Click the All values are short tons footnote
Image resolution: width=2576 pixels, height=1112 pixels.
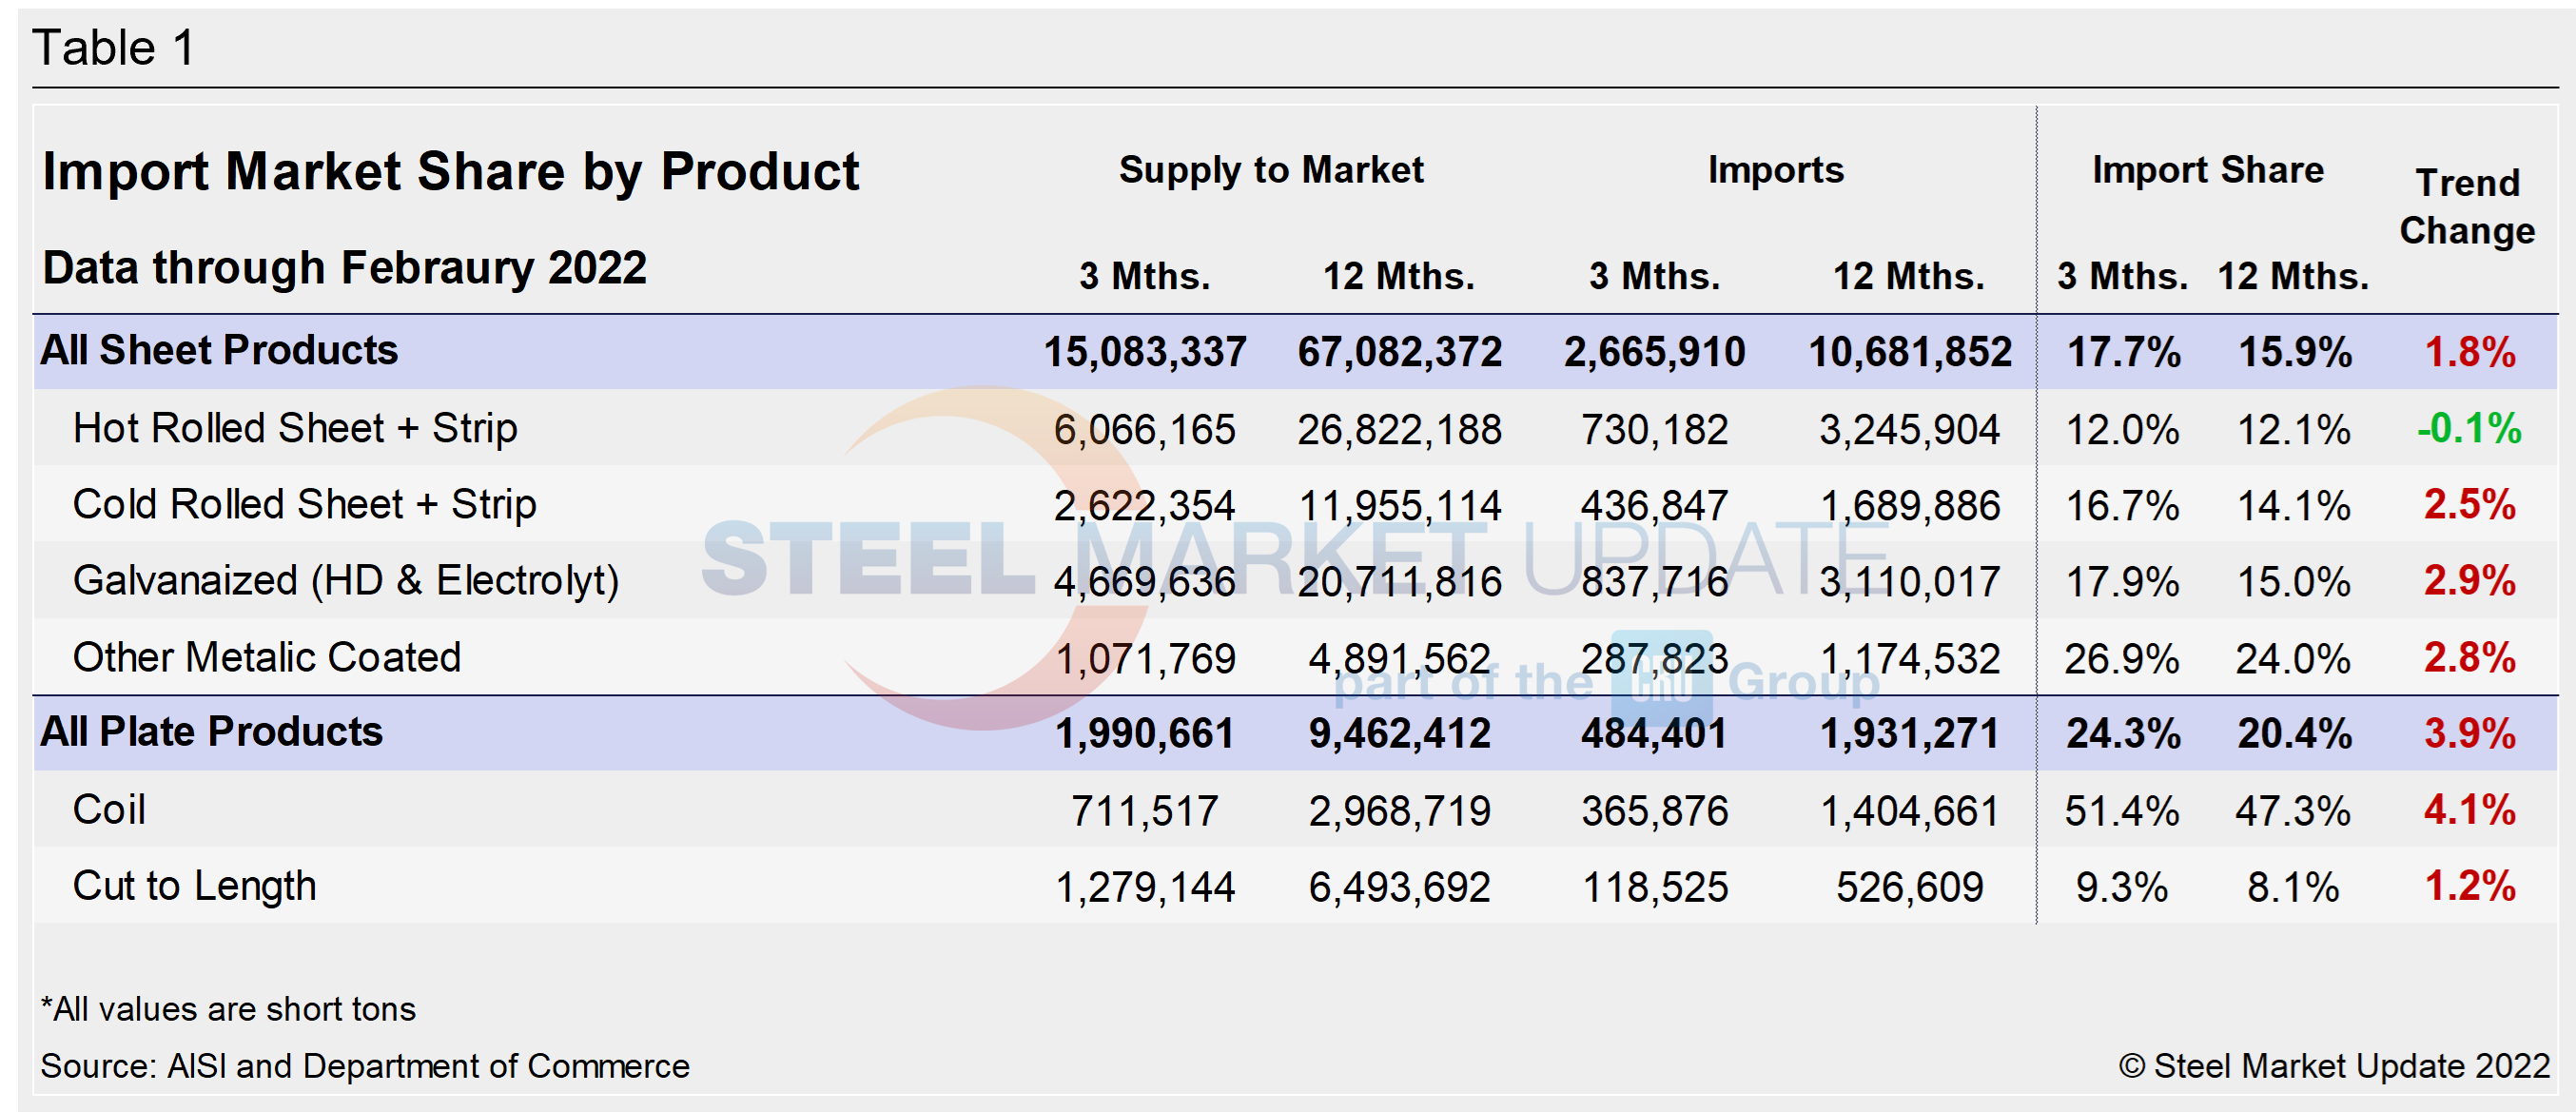(228, 1009)
